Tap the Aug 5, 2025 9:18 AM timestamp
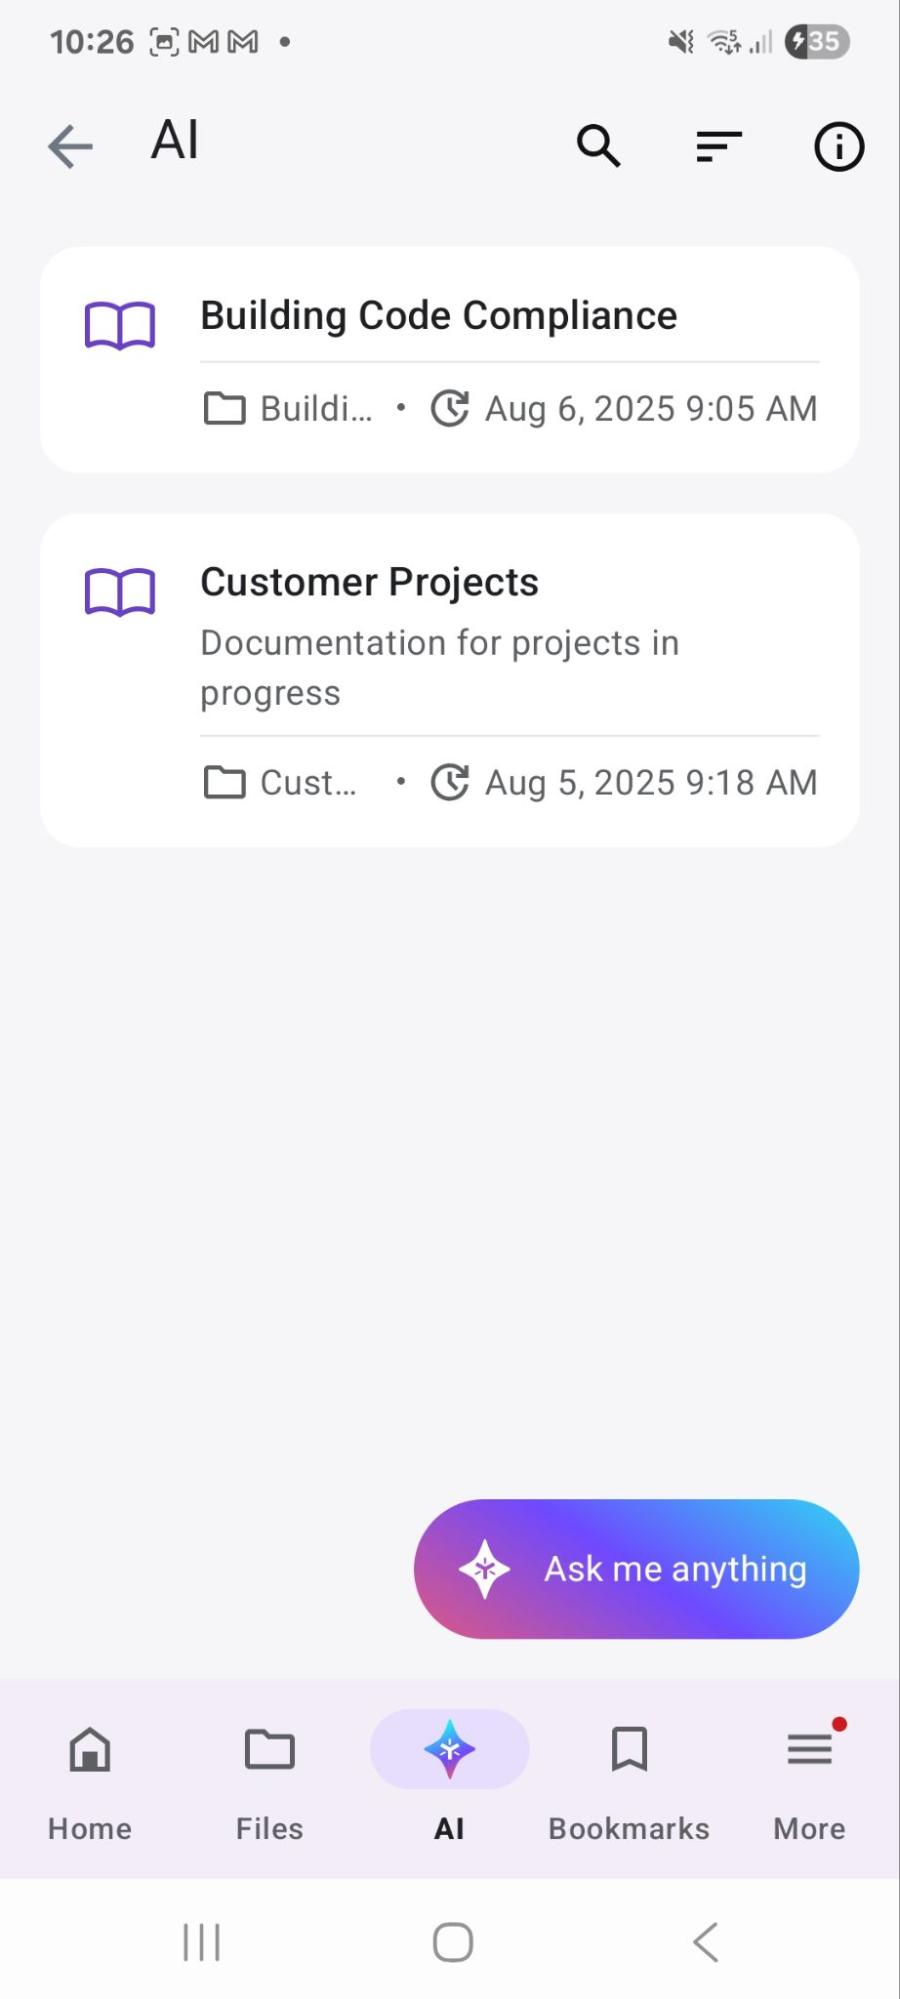The image size is (900, 1999). [x=650, y=783]
